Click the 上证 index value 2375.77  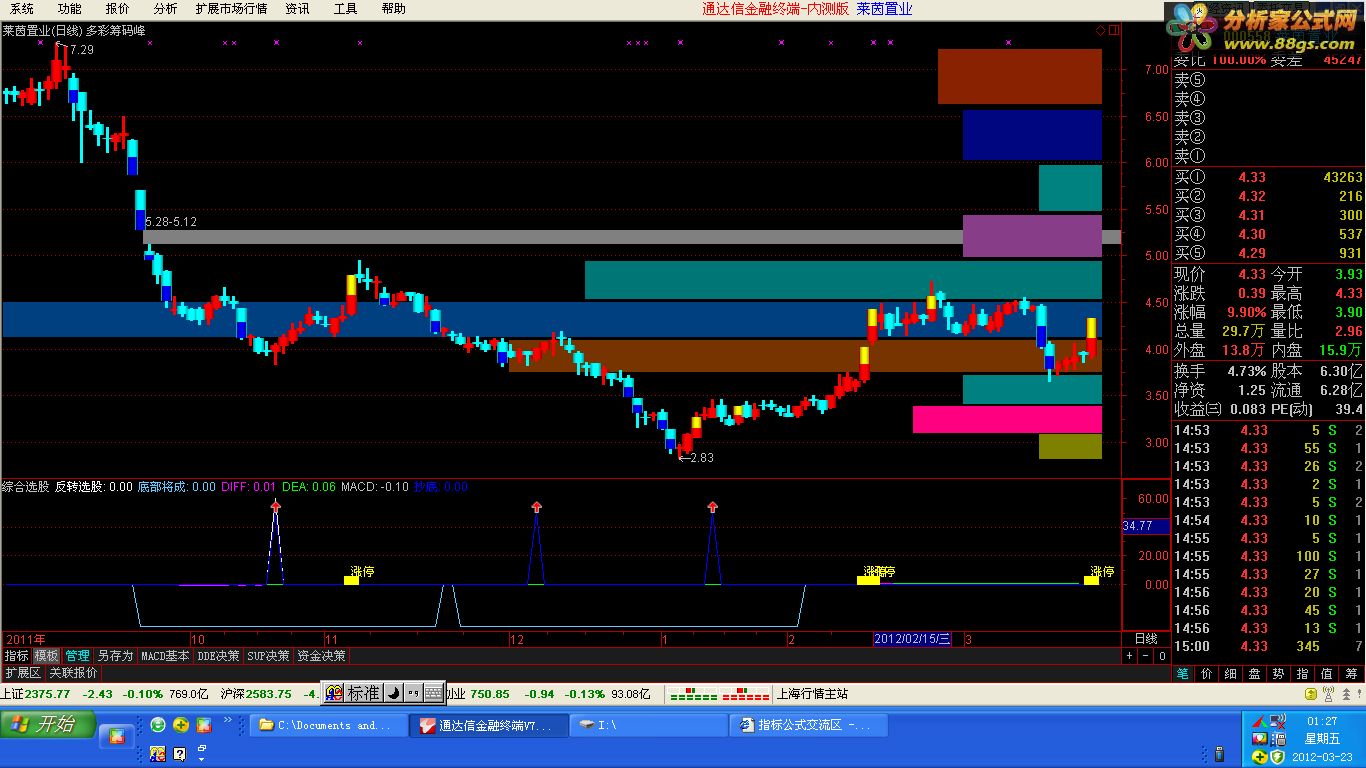(x=48, y=694)
